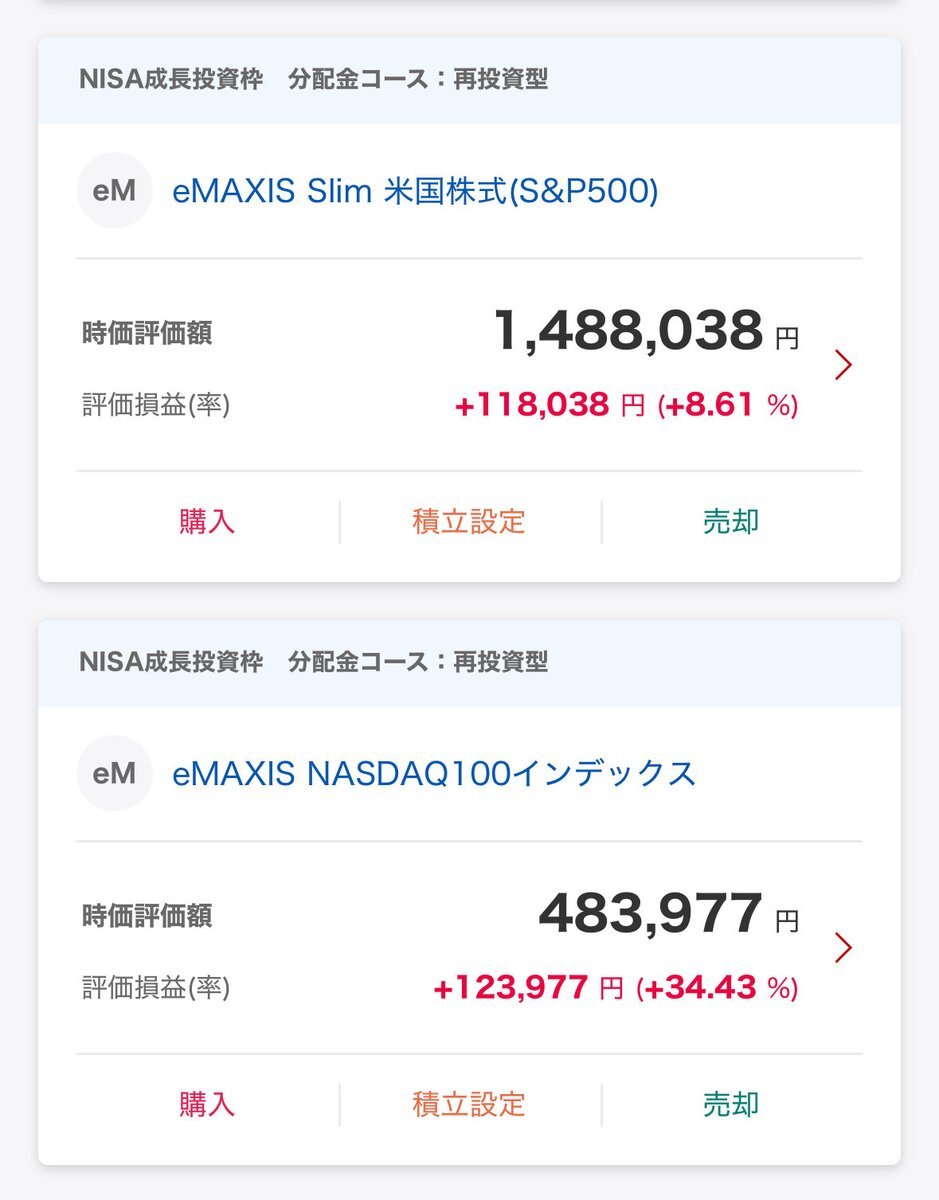Viewport: 939px width, 1200px height.
Task: Open eMAXIS NASDAQ100インデックス fund link
Action: click(x=434, y=773)
